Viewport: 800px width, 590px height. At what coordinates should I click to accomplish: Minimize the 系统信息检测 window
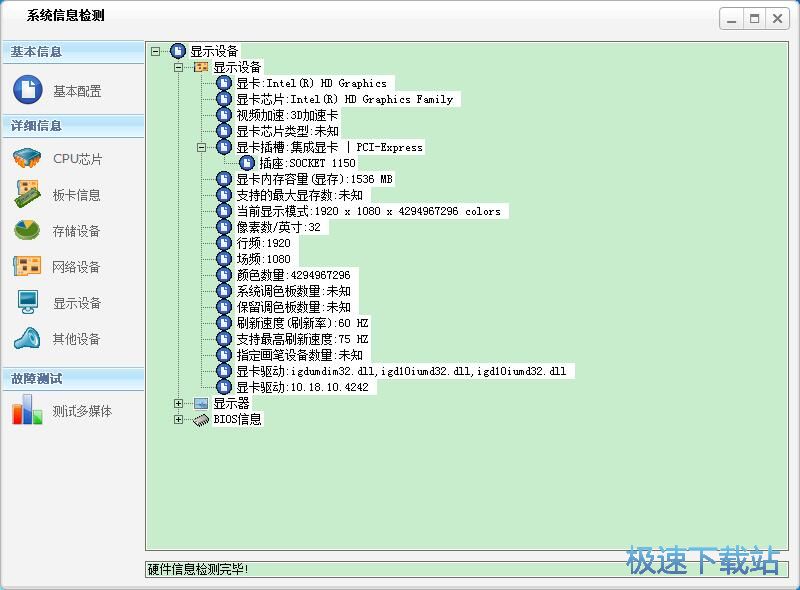(731, 19)
